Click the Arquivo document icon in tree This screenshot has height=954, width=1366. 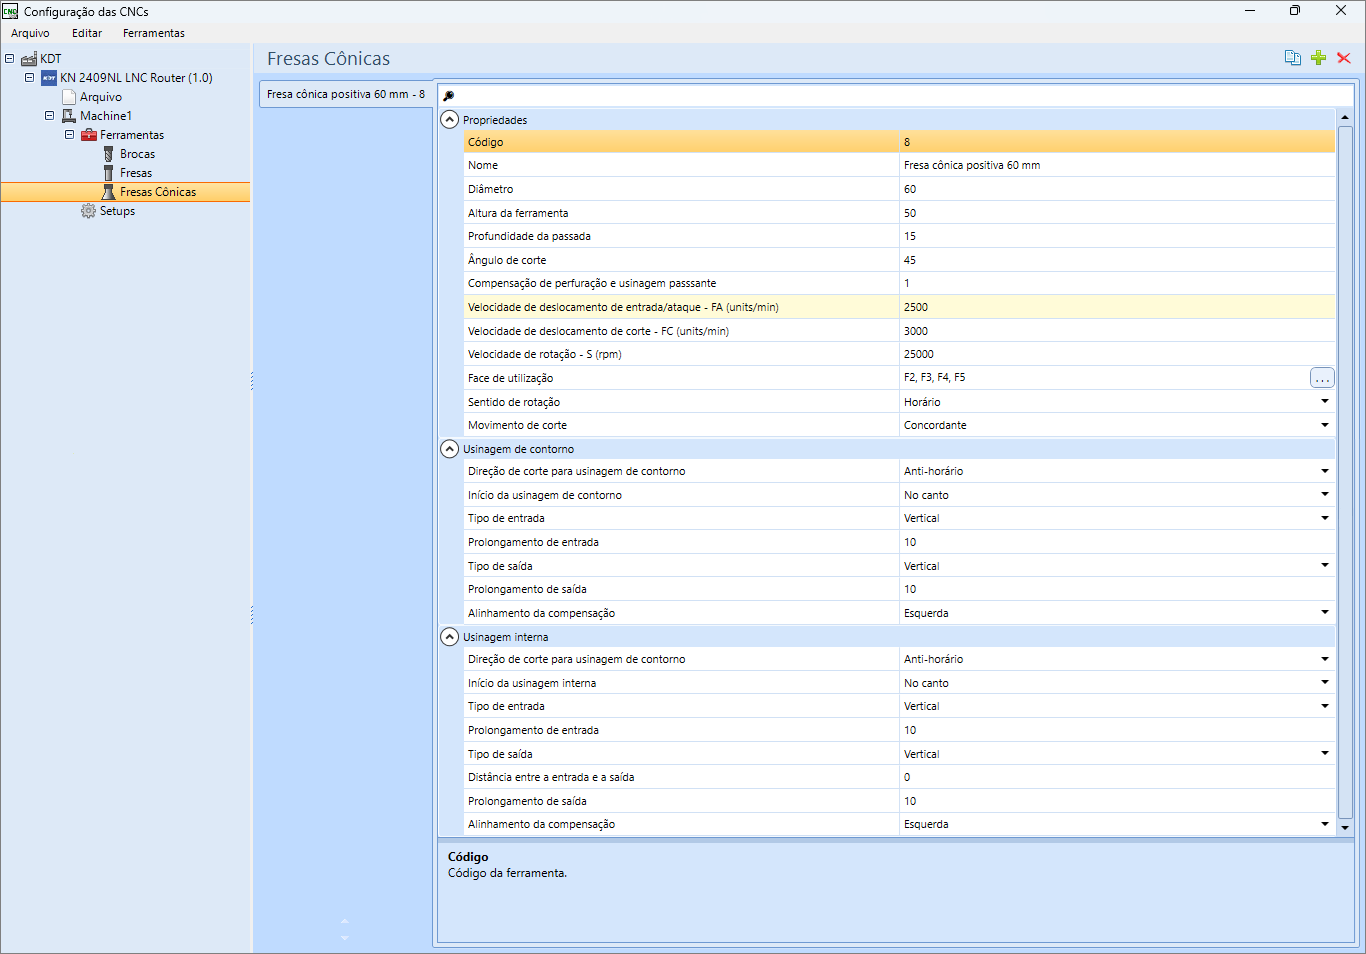tap(69, 97)
